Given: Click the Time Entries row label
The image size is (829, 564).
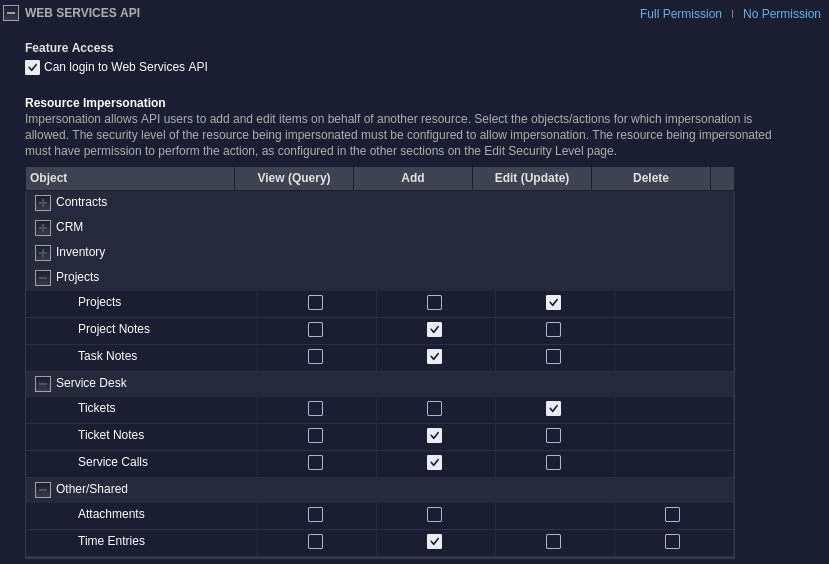Looking at the screenshot, I should pyautogui.click(x=111, y=541).
